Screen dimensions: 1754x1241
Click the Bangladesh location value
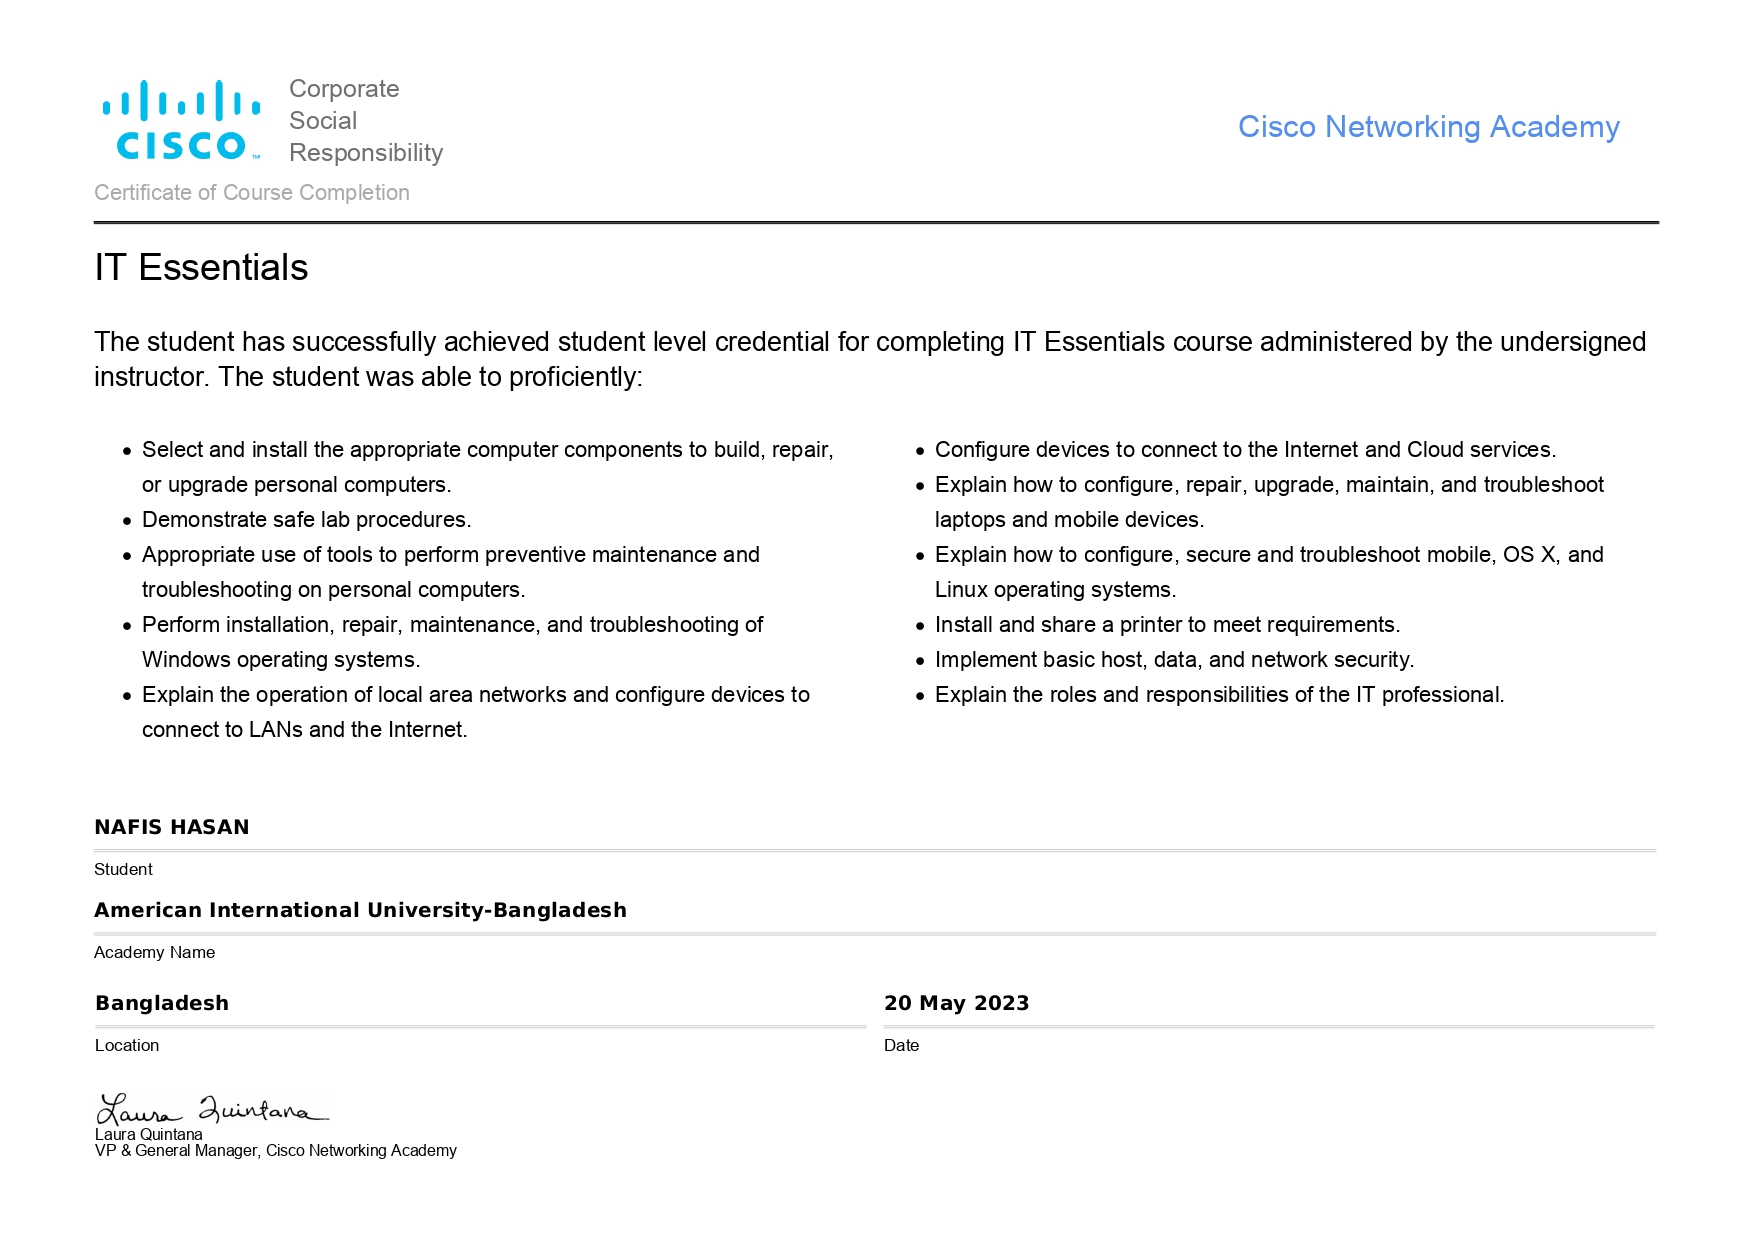tap(162, 1003)
